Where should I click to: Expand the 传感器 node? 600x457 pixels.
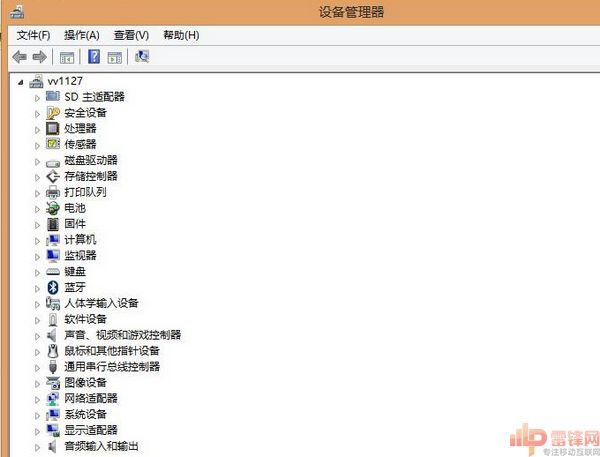pos(37,146)
